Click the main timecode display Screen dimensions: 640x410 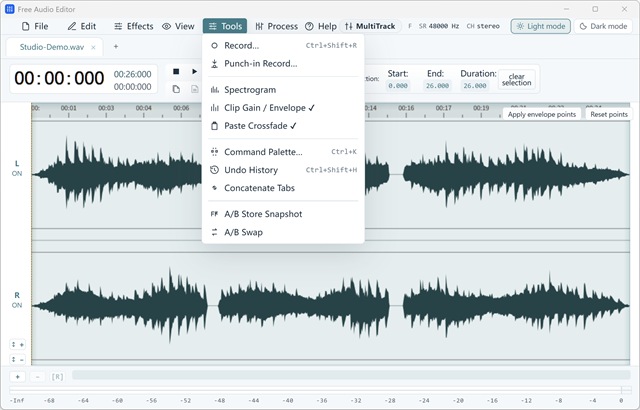[x=59, y=78]
